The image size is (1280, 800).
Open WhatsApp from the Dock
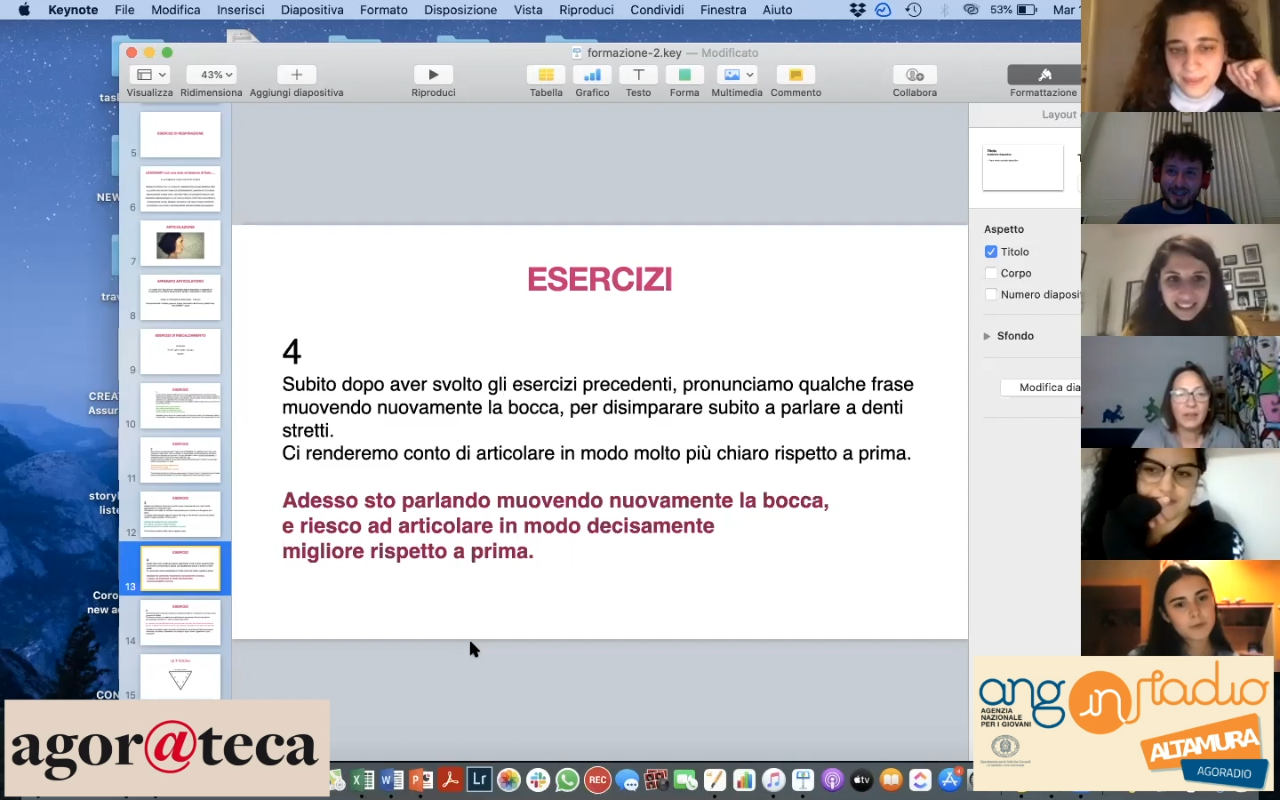point(567,780)
